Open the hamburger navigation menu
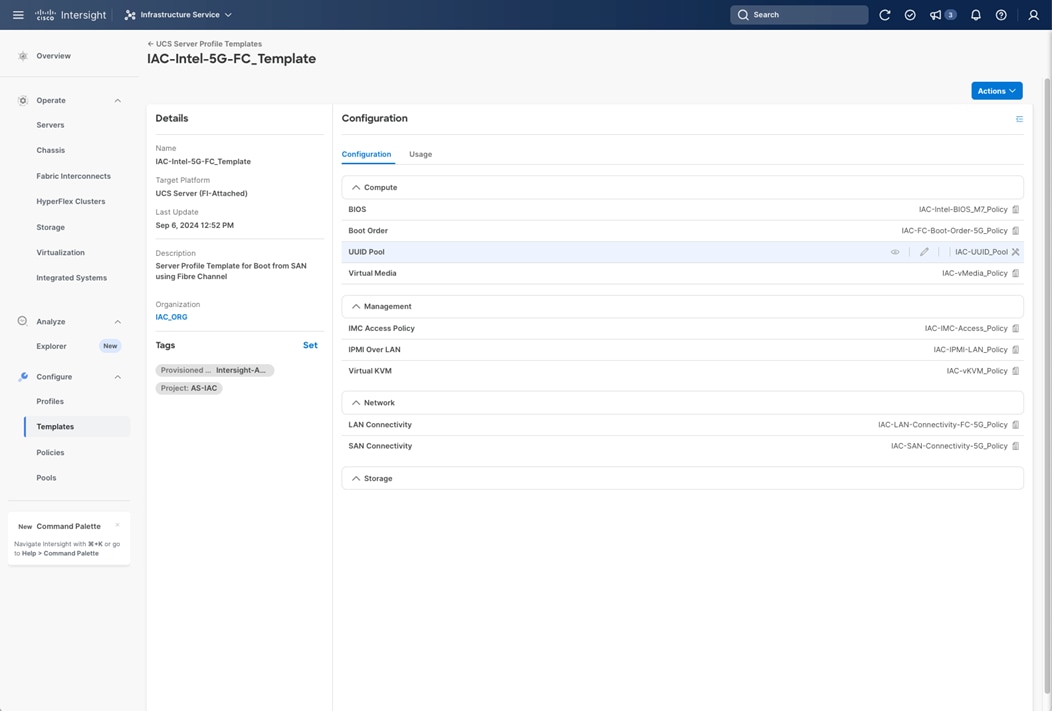 click(x=18, y=15)
